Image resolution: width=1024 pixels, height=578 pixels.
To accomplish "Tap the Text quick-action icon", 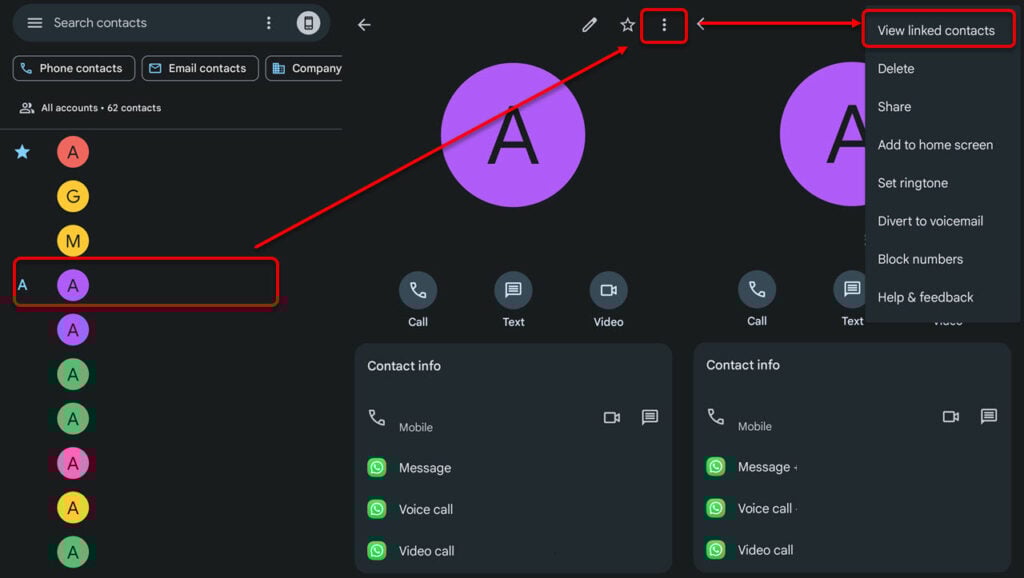I will point(513,293).
